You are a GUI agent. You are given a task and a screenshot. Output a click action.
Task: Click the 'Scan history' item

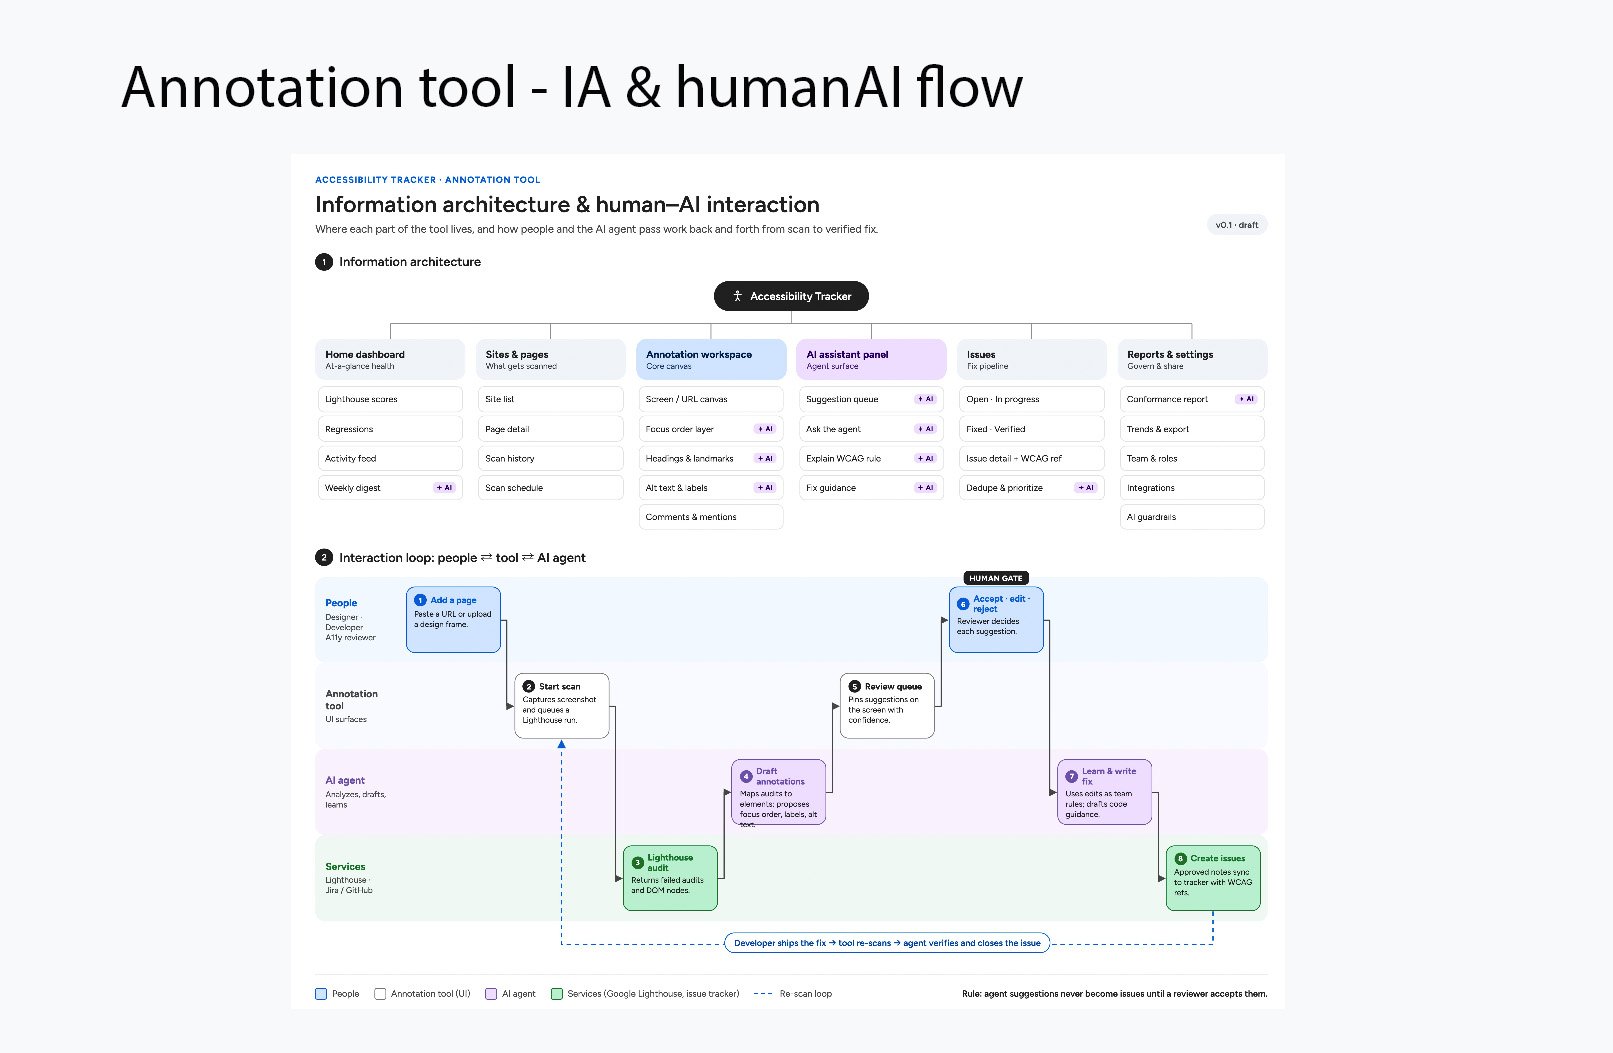(551, 458)
